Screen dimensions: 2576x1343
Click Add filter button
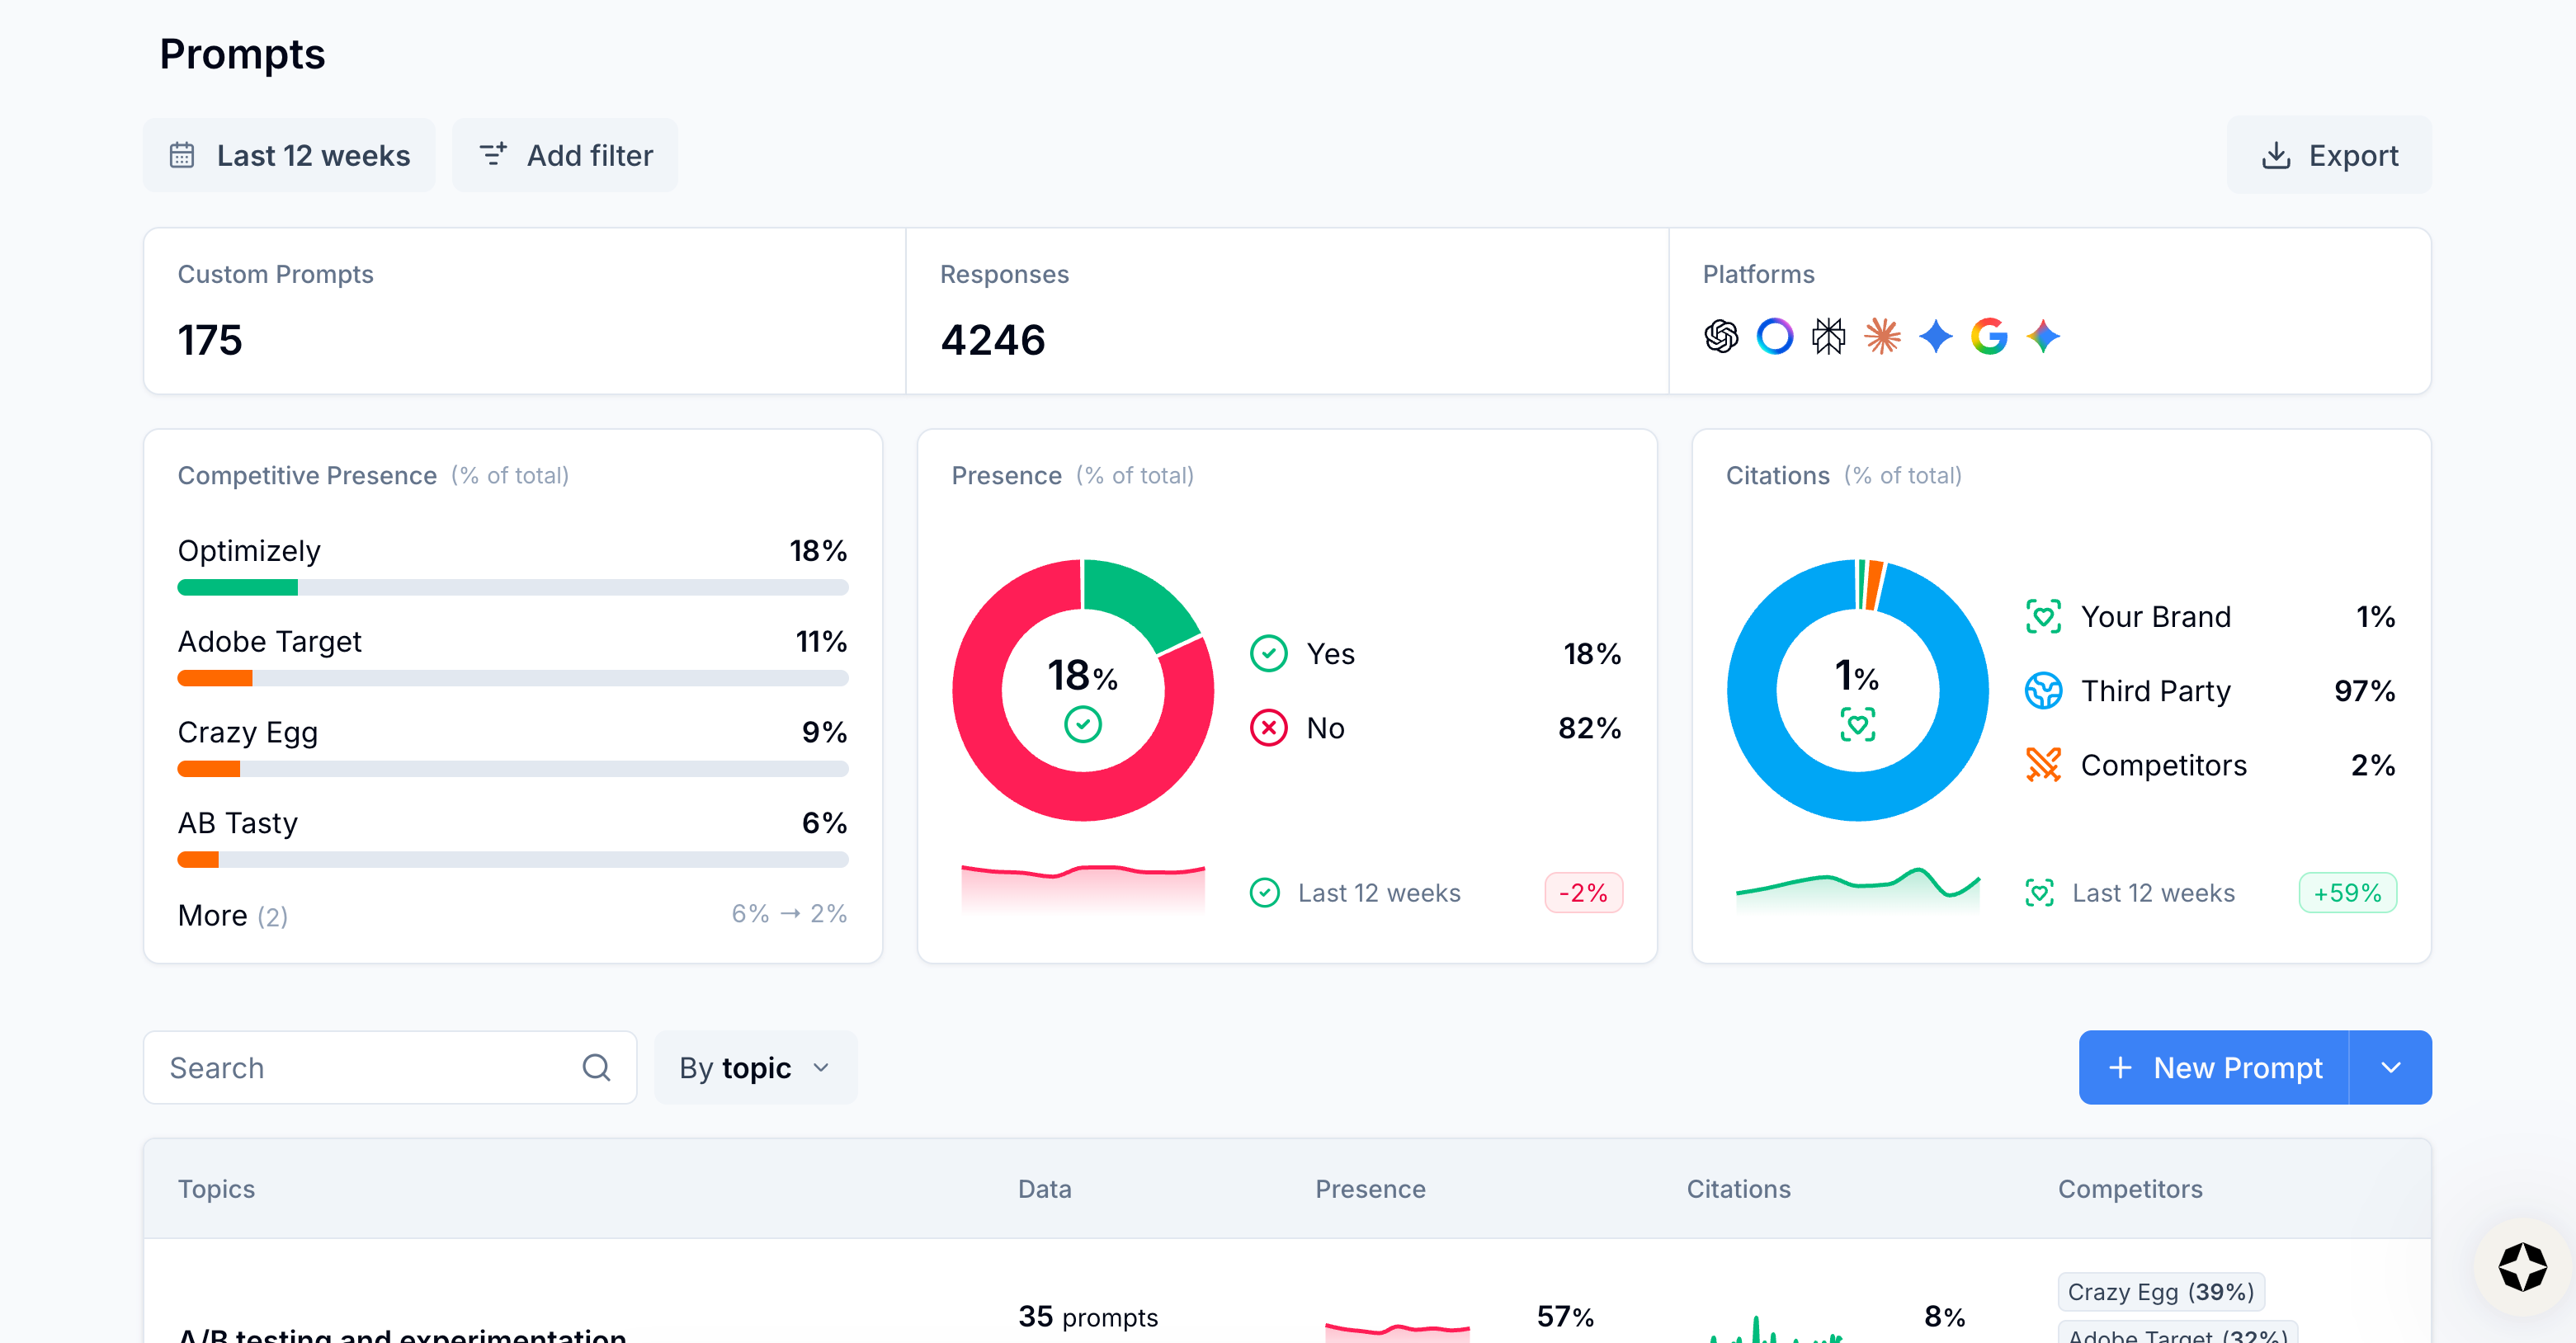coord(565,155)
